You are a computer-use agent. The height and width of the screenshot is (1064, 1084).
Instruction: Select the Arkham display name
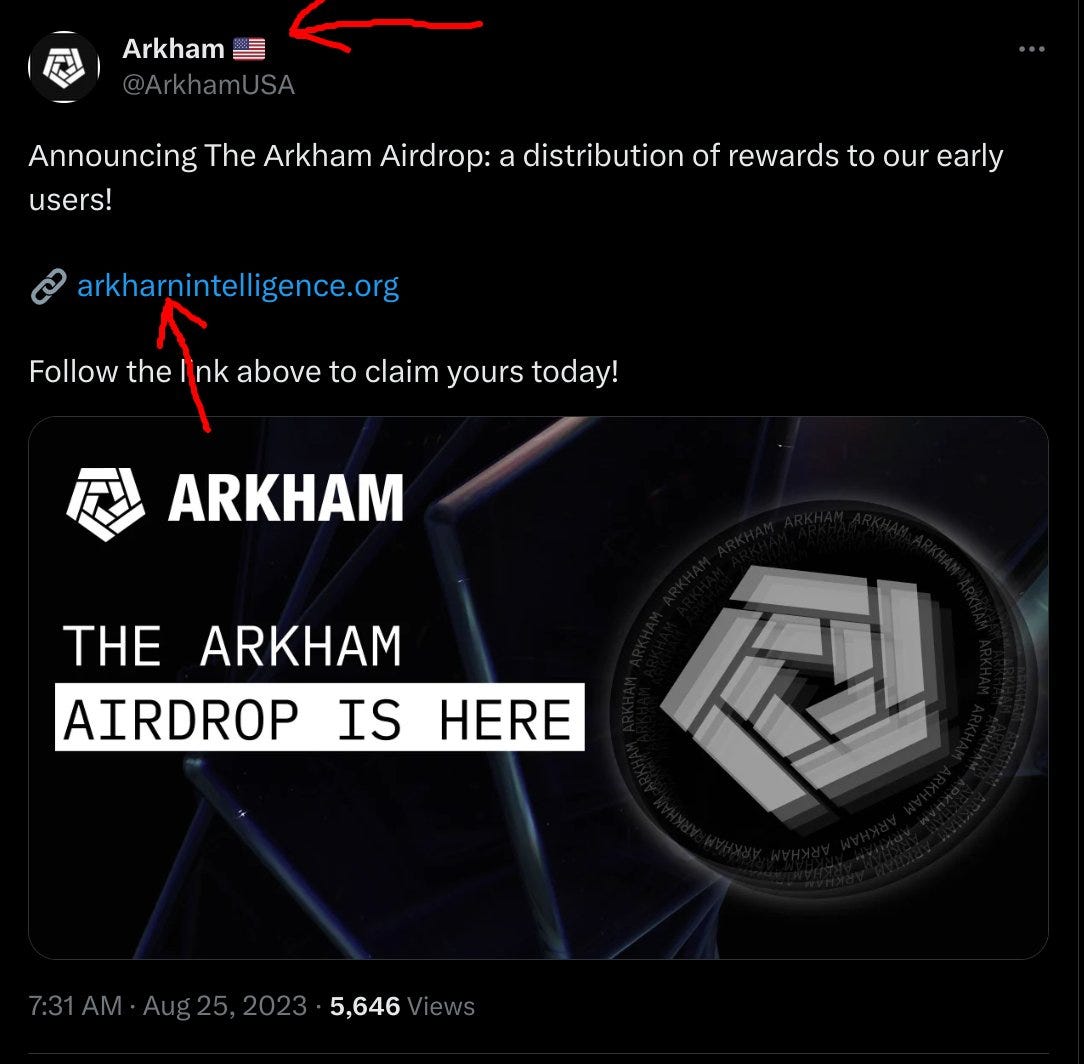(174, 49)
